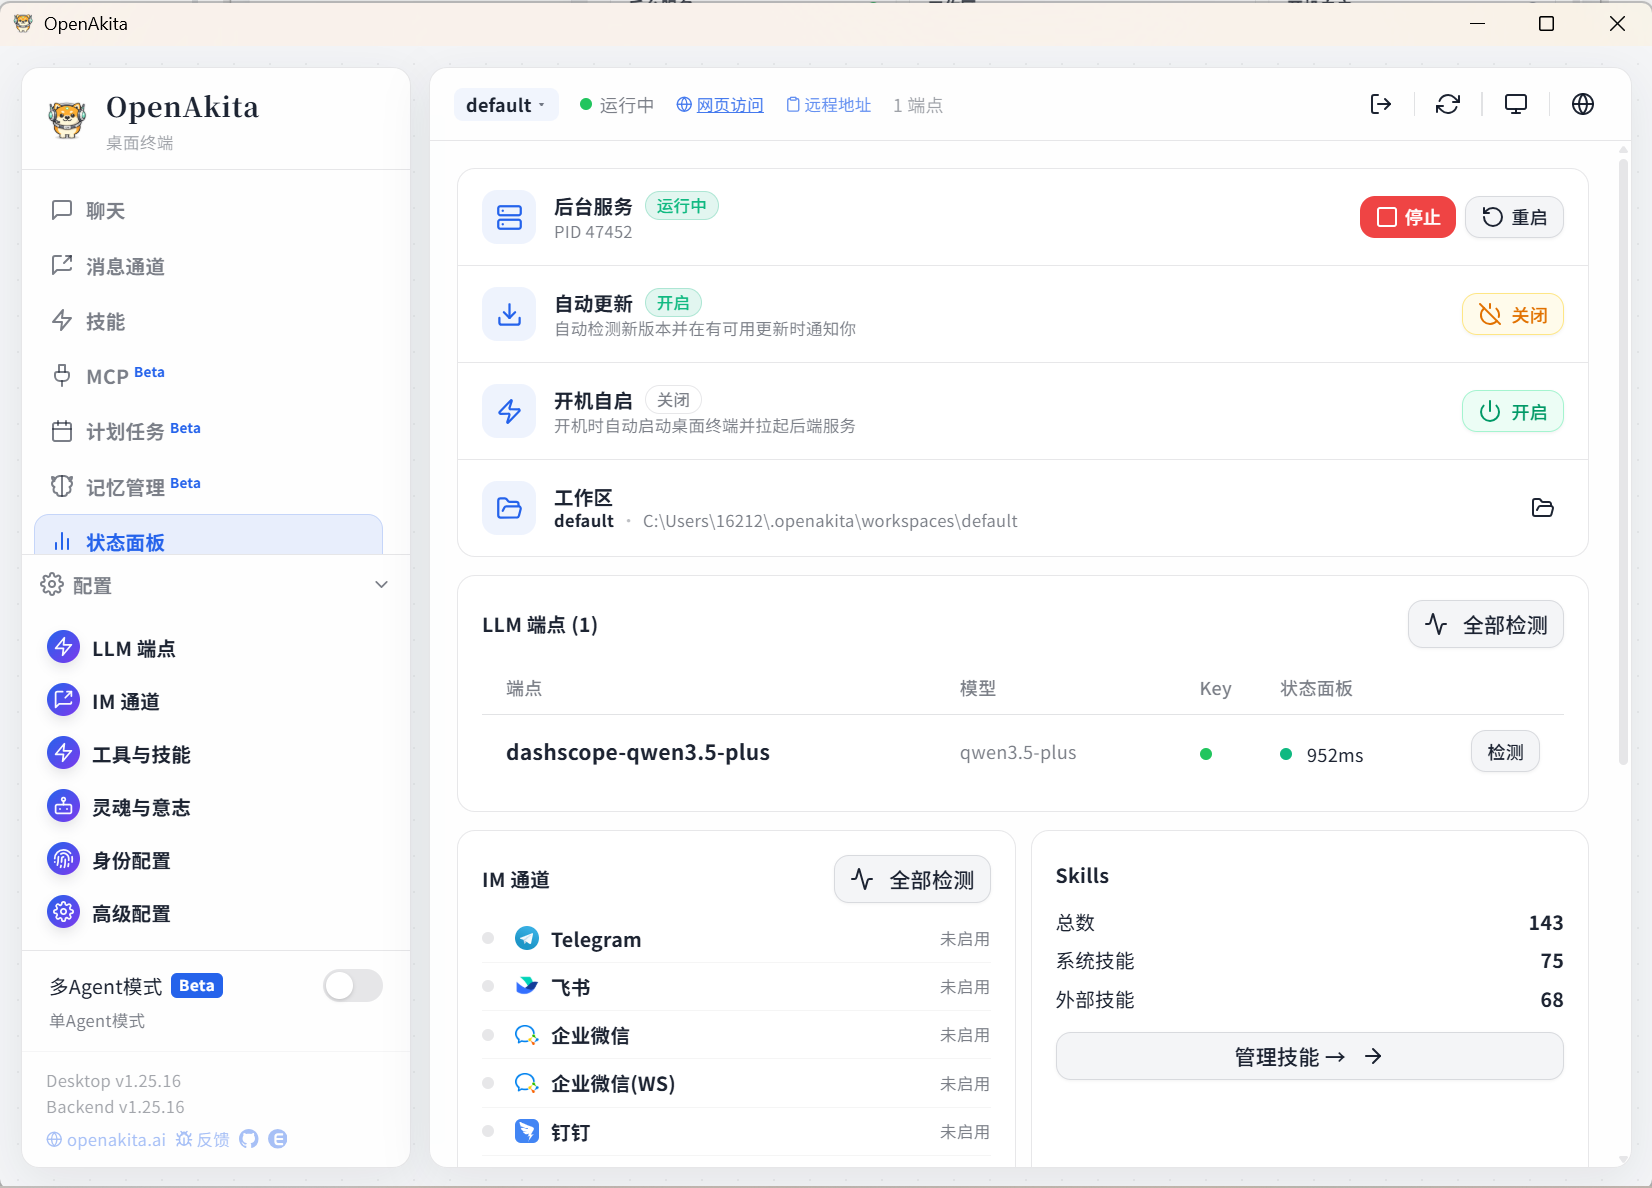Click 检测 for dashscope-qwen3.5-plus
Screen dimensions: 1652x1188
(x=1505, y=752)
